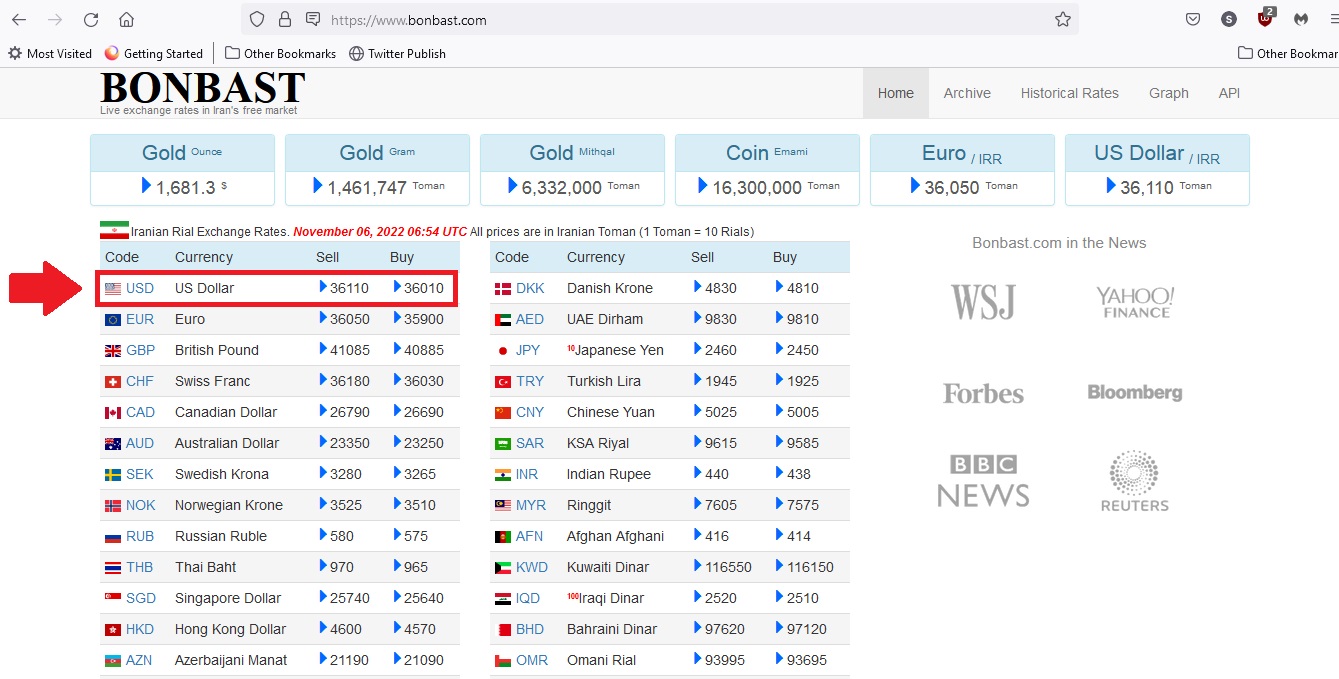Open site security padlock info
Screen dimensions: 1339x679
click(285, 19)
